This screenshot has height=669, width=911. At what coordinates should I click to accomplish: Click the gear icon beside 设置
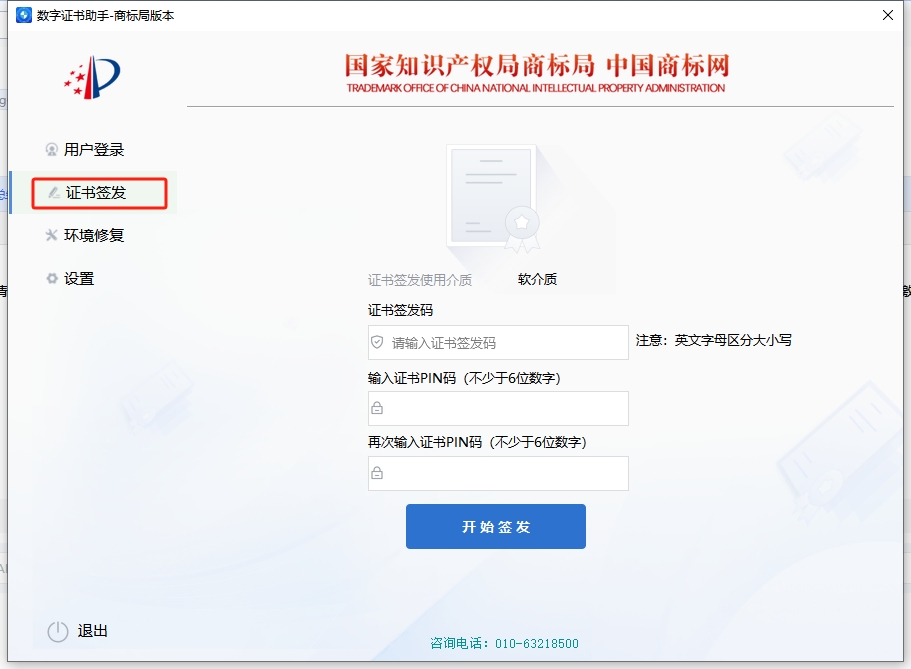[52, 279]
